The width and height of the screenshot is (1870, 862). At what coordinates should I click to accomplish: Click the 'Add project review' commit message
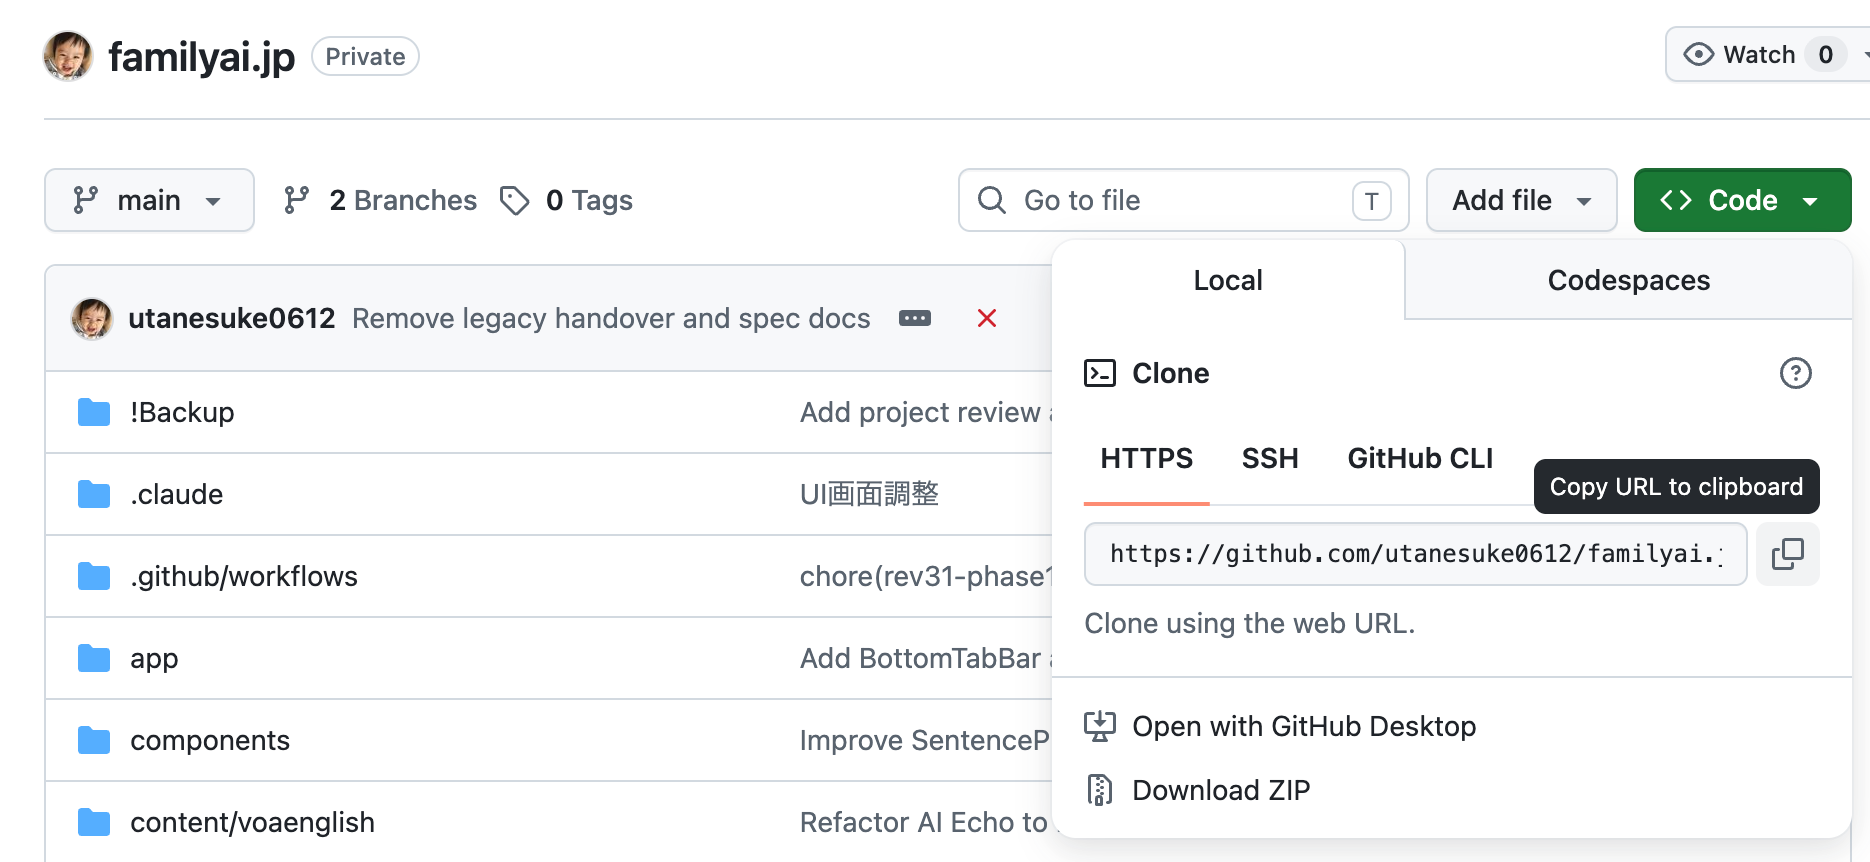[925, 412]
